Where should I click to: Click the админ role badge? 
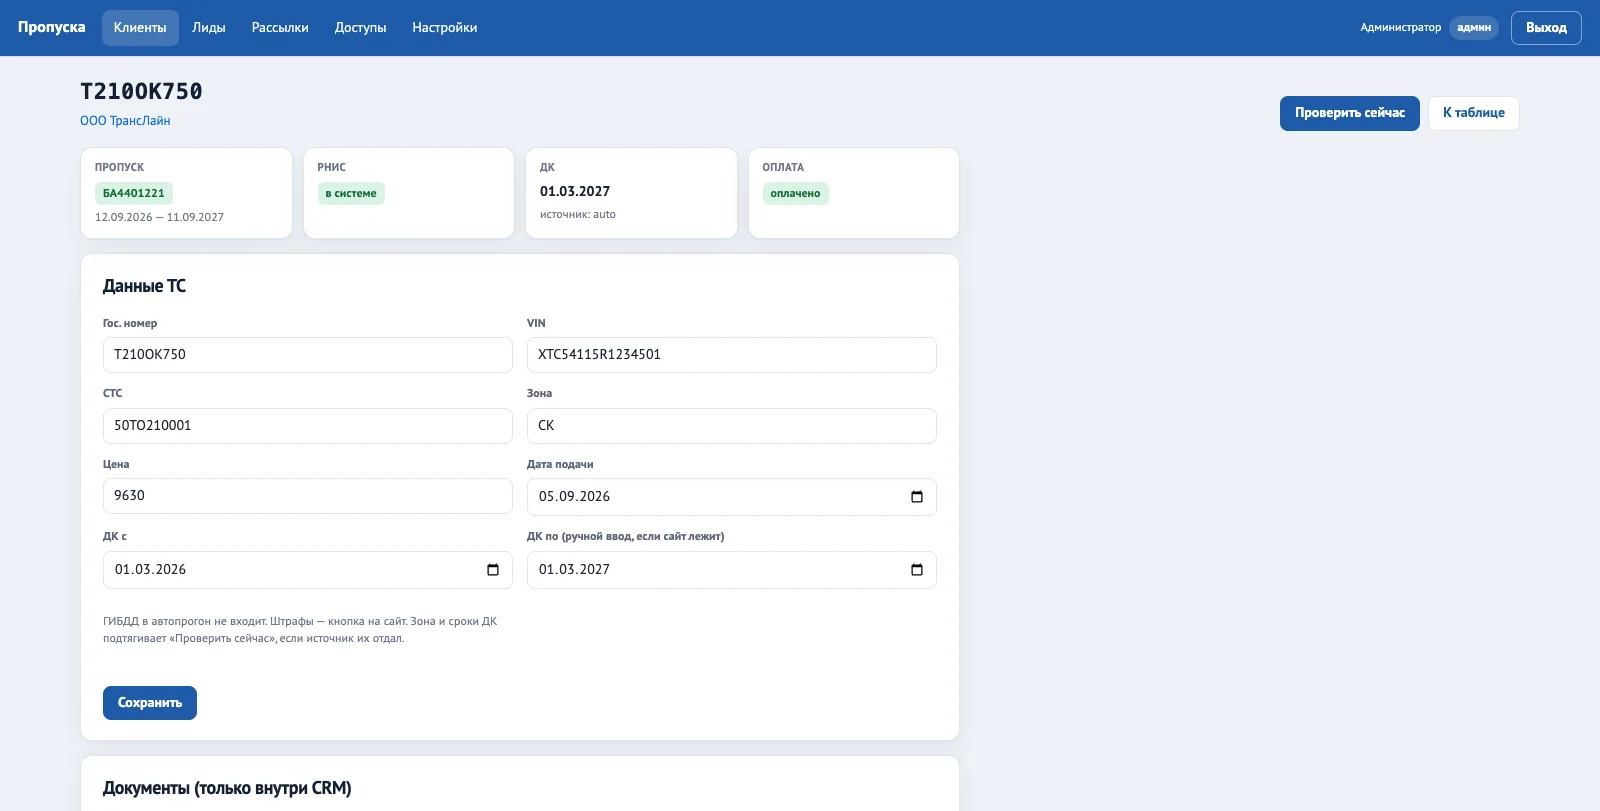[1474, 28]
